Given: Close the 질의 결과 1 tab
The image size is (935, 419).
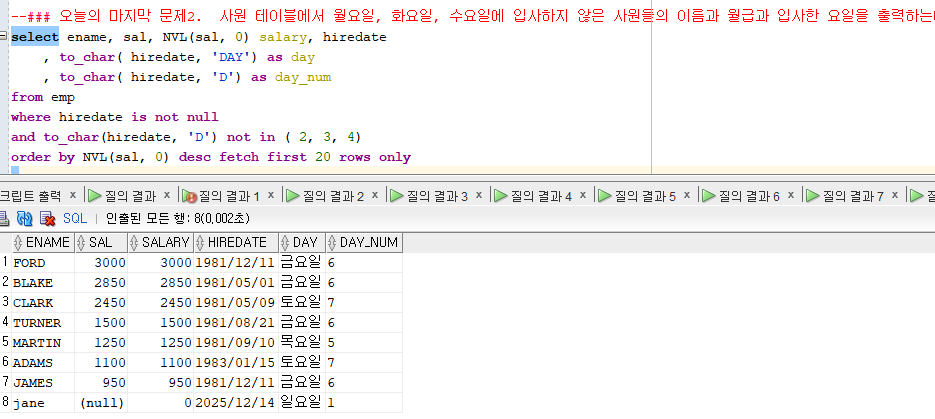Looking at the screenshot, I should pyautogui.click(x=271, y=194).
